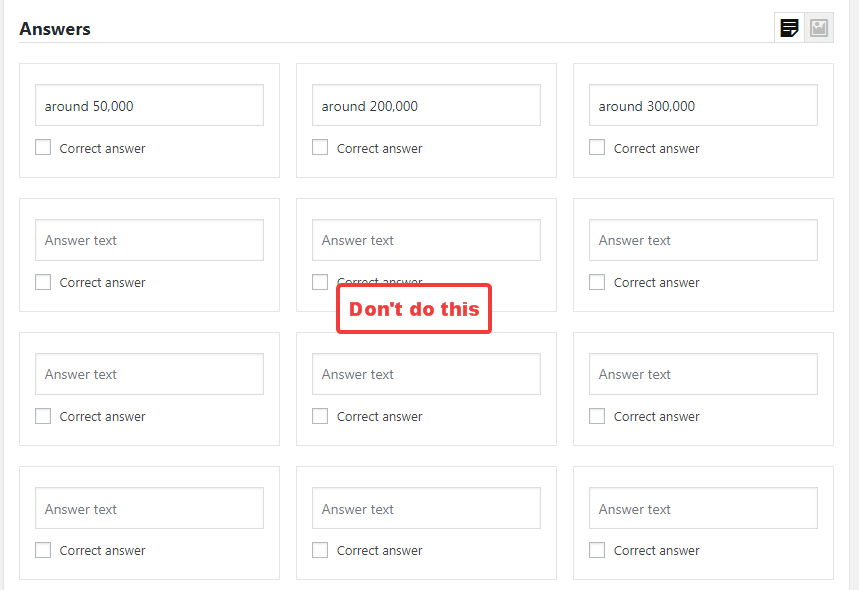Tick Correct answer in row two, right column
This screenshot has width=859, height=590.
click(x=597, y=282)
